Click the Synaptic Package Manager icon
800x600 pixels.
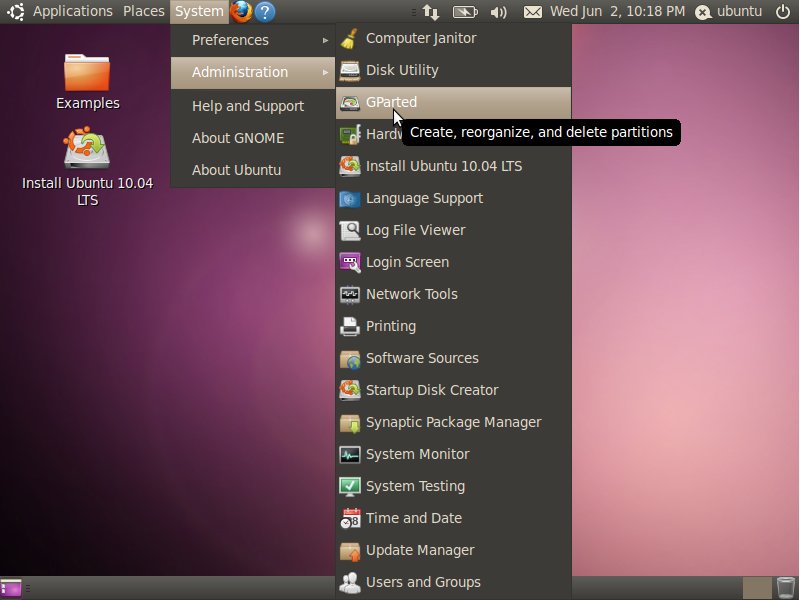pos(349,422)
